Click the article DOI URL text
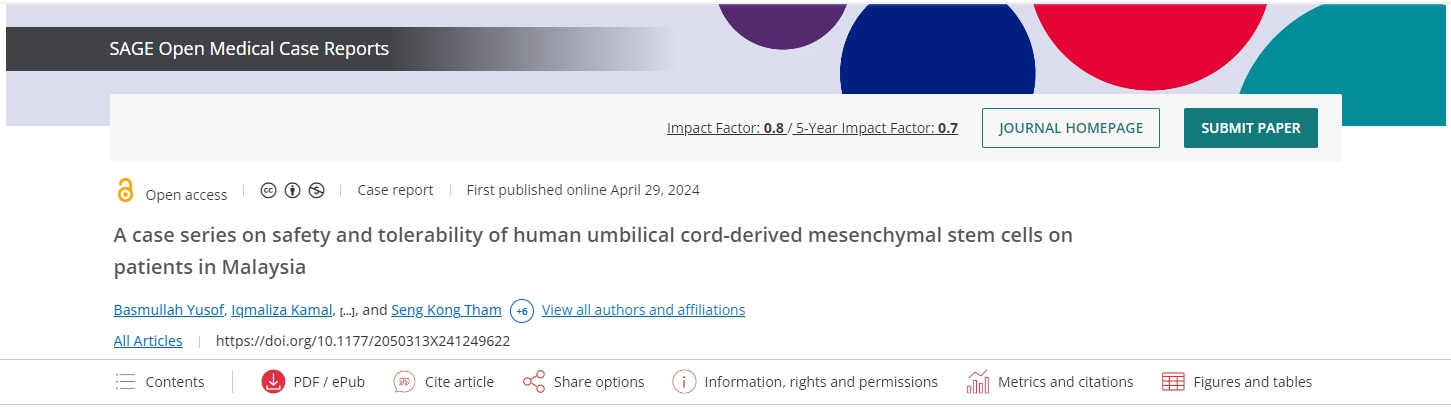 click(363, 341)
